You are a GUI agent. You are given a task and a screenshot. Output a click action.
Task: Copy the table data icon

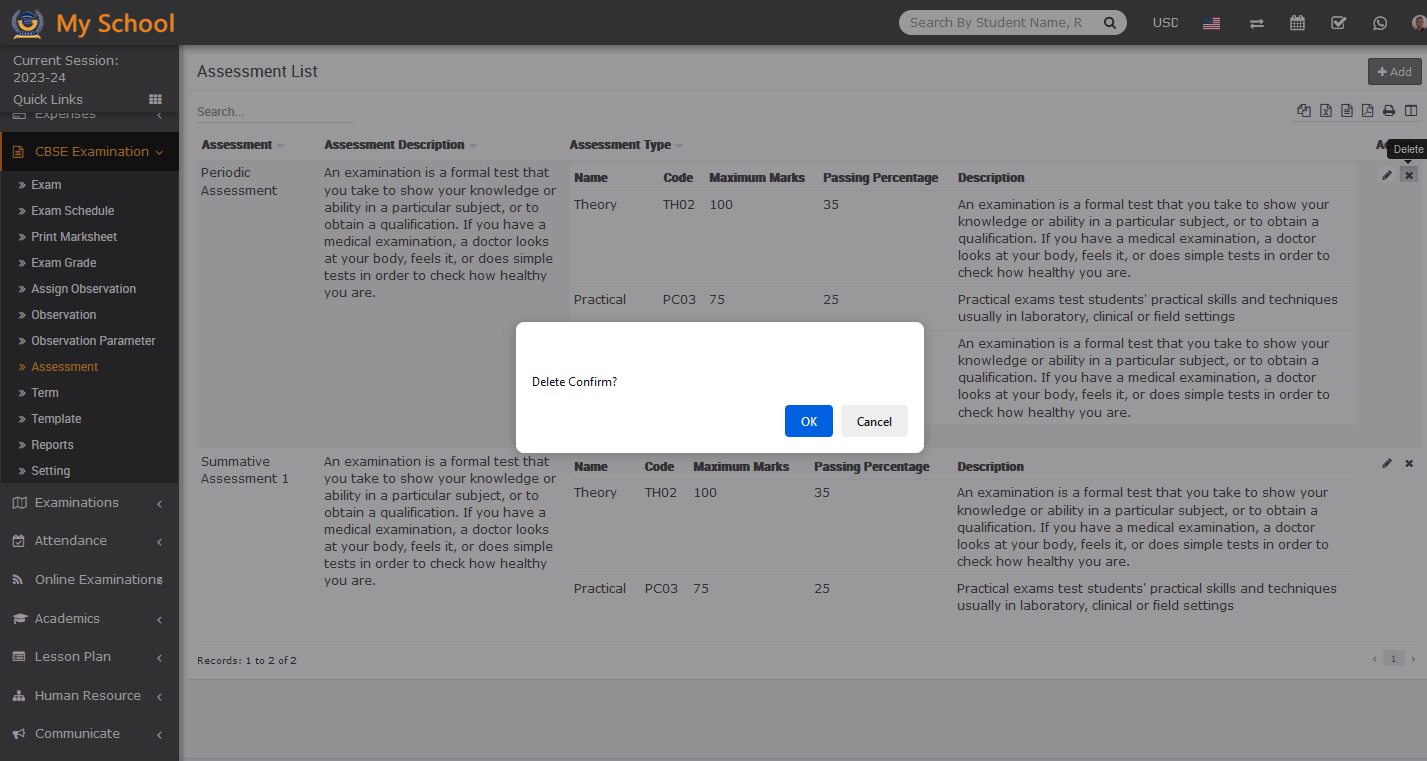1303,111
